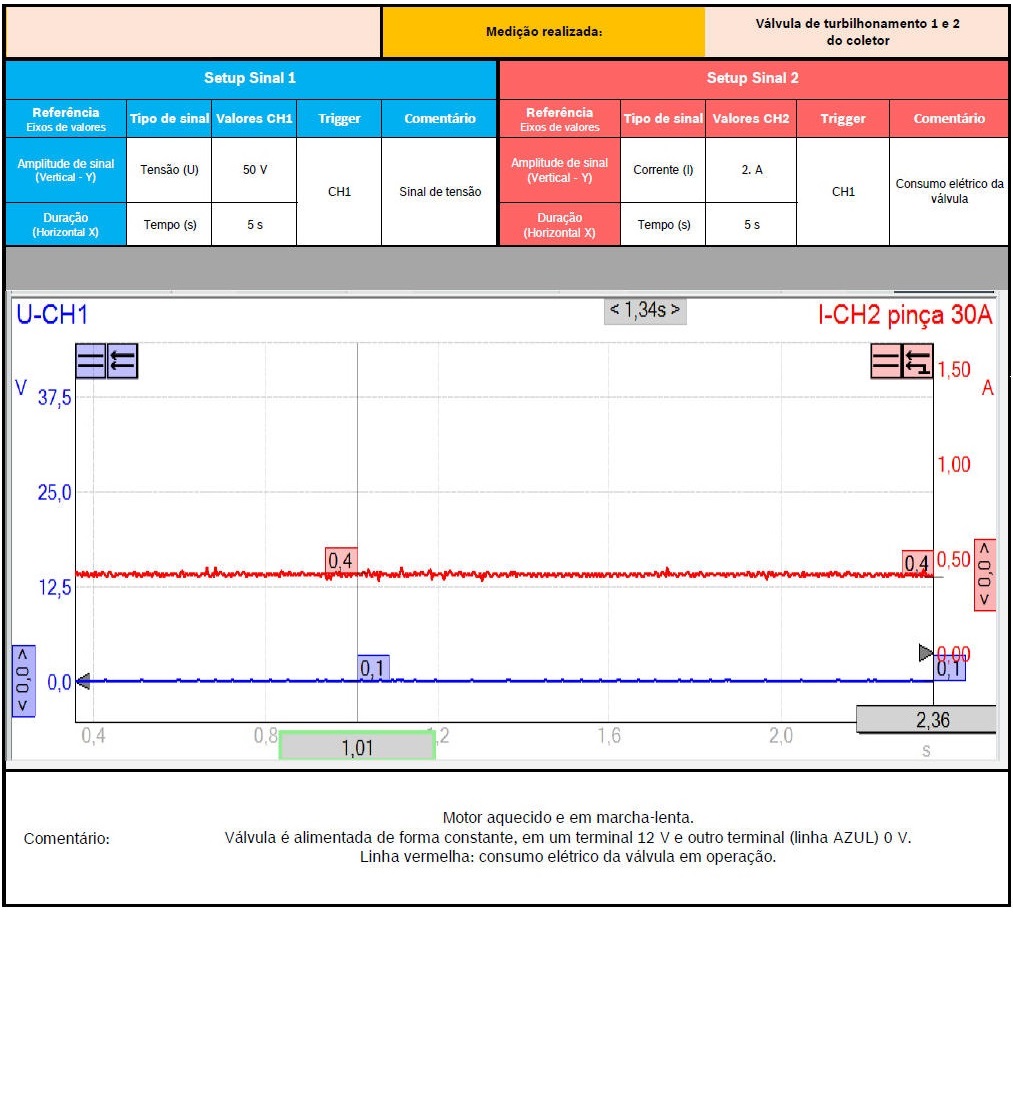Click the blue CH1 horizontal lines icon
1013x1094 pixels.
[90, 361]
